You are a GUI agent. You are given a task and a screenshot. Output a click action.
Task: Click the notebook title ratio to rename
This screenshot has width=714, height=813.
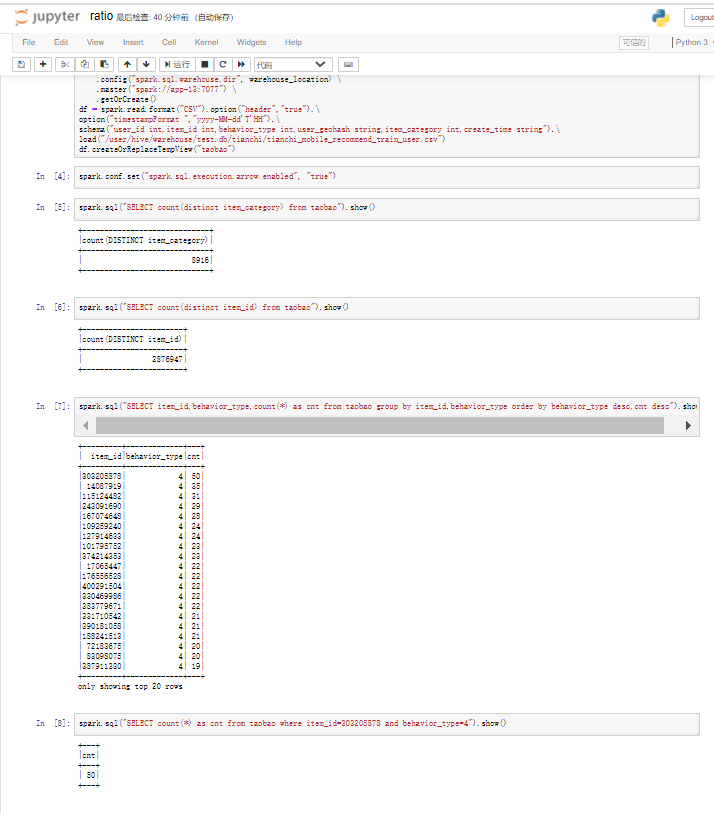101,17
